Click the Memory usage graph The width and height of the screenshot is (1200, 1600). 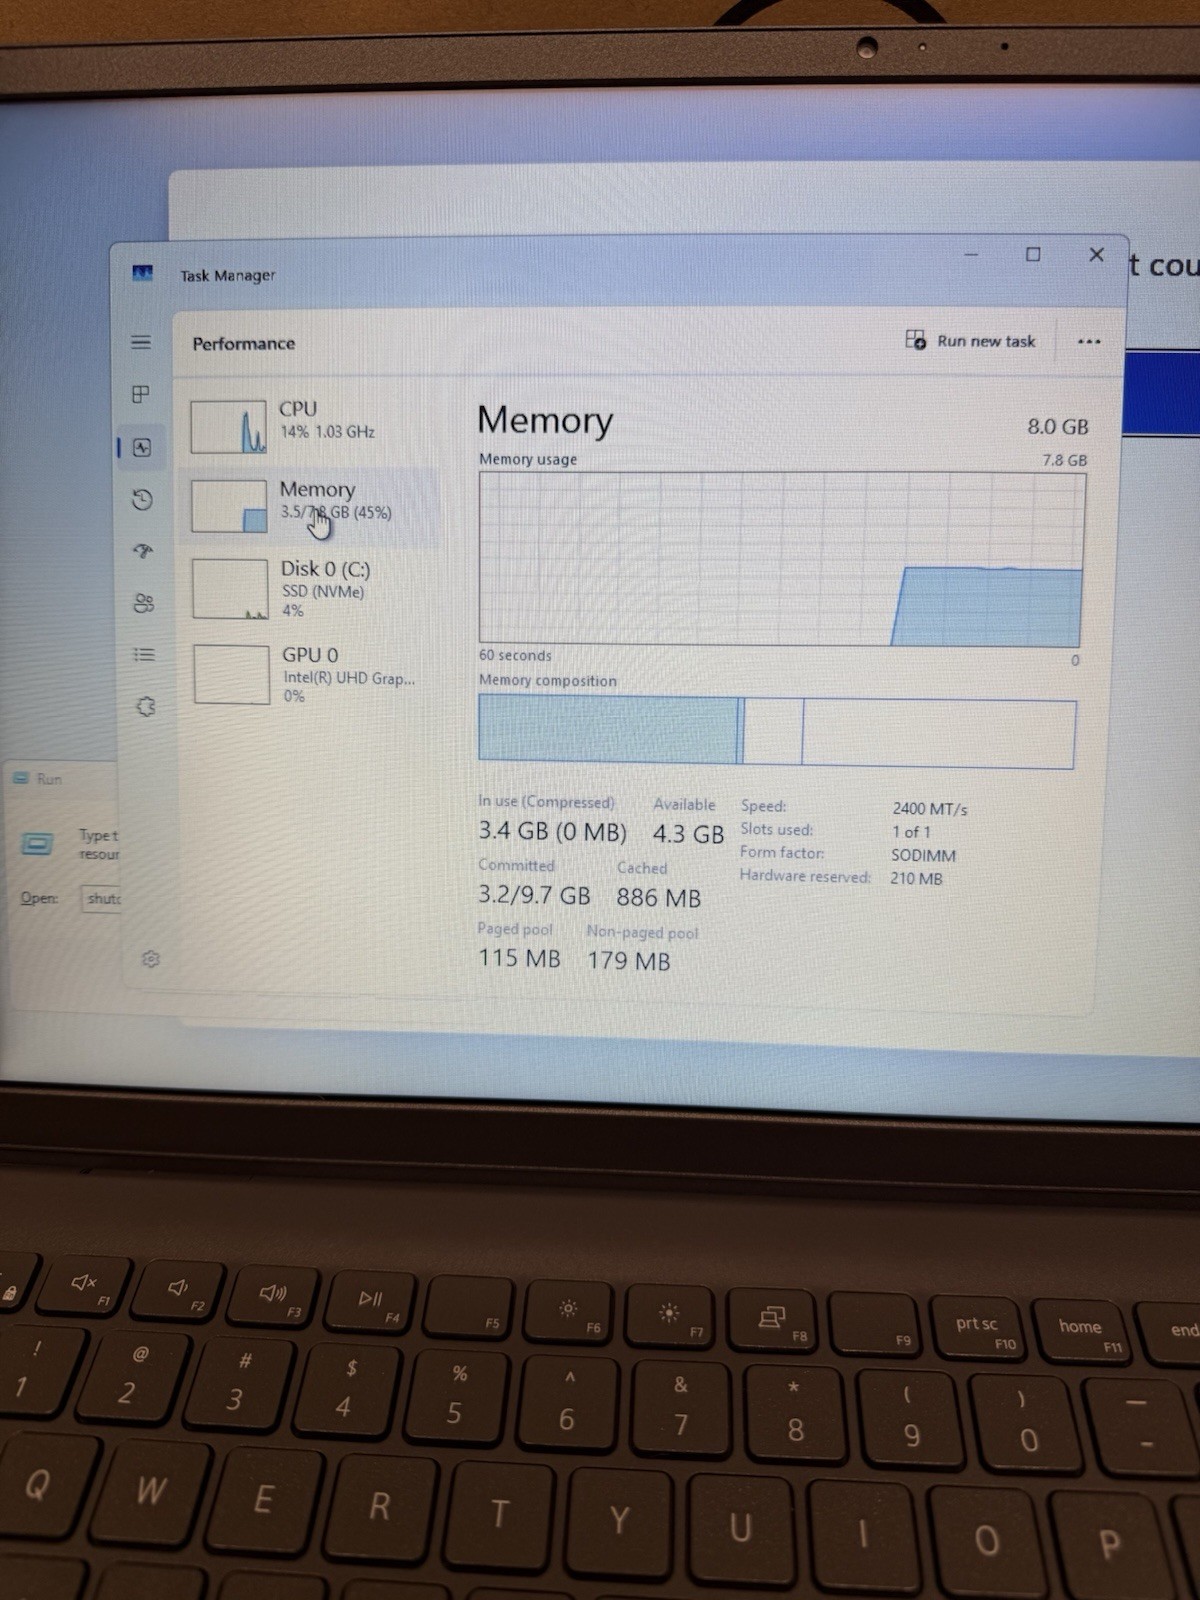click(782, 559)
